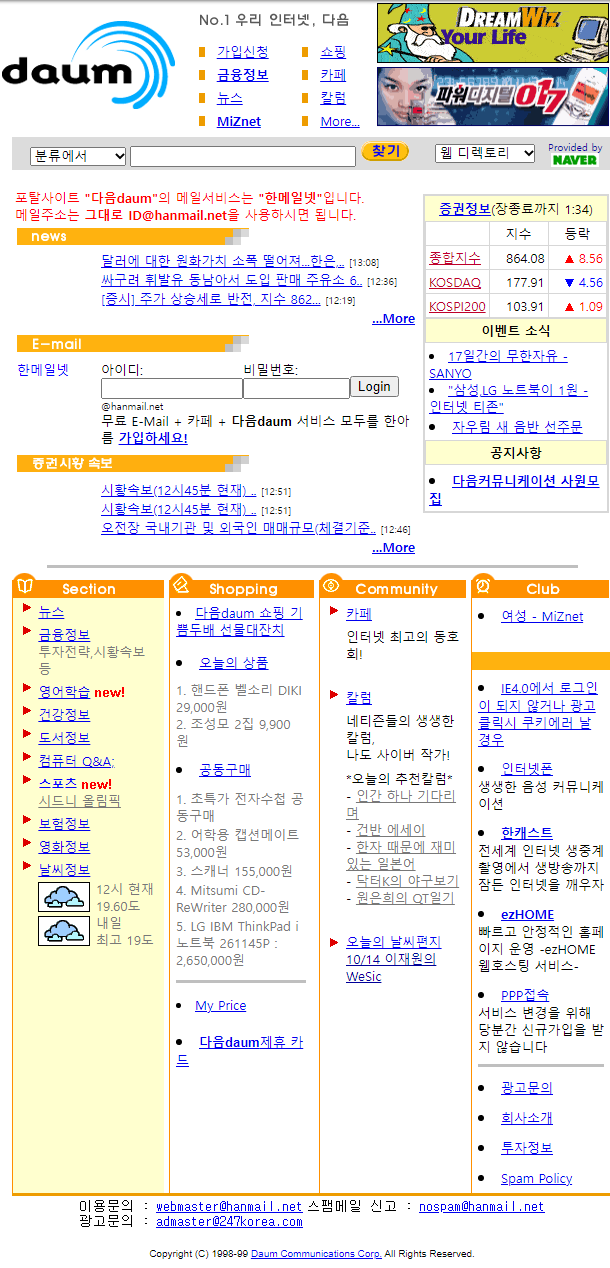This screenshot has width=610, height=1268.
Task: Open 건강정보 in the Section list
Action: tap(64, 715)
